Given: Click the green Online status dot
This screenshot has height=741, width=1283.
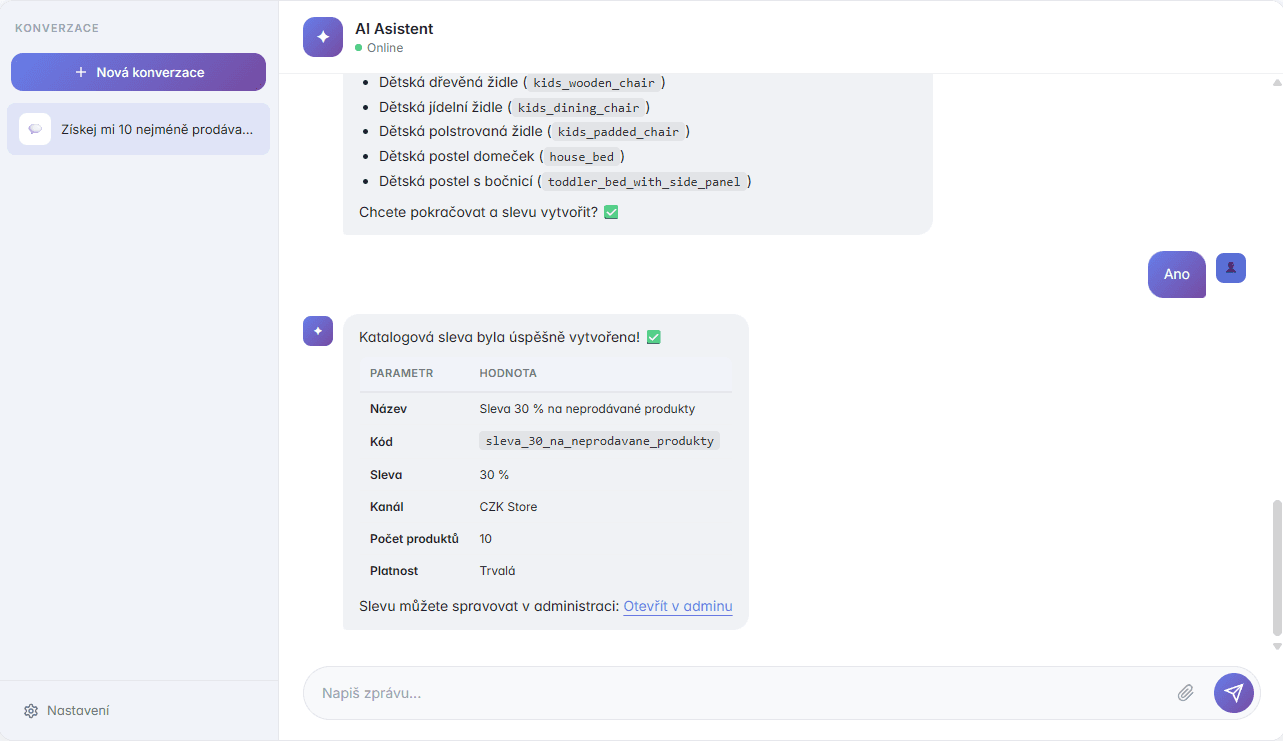Looking at the screenshot, I should tap(361, 46).
